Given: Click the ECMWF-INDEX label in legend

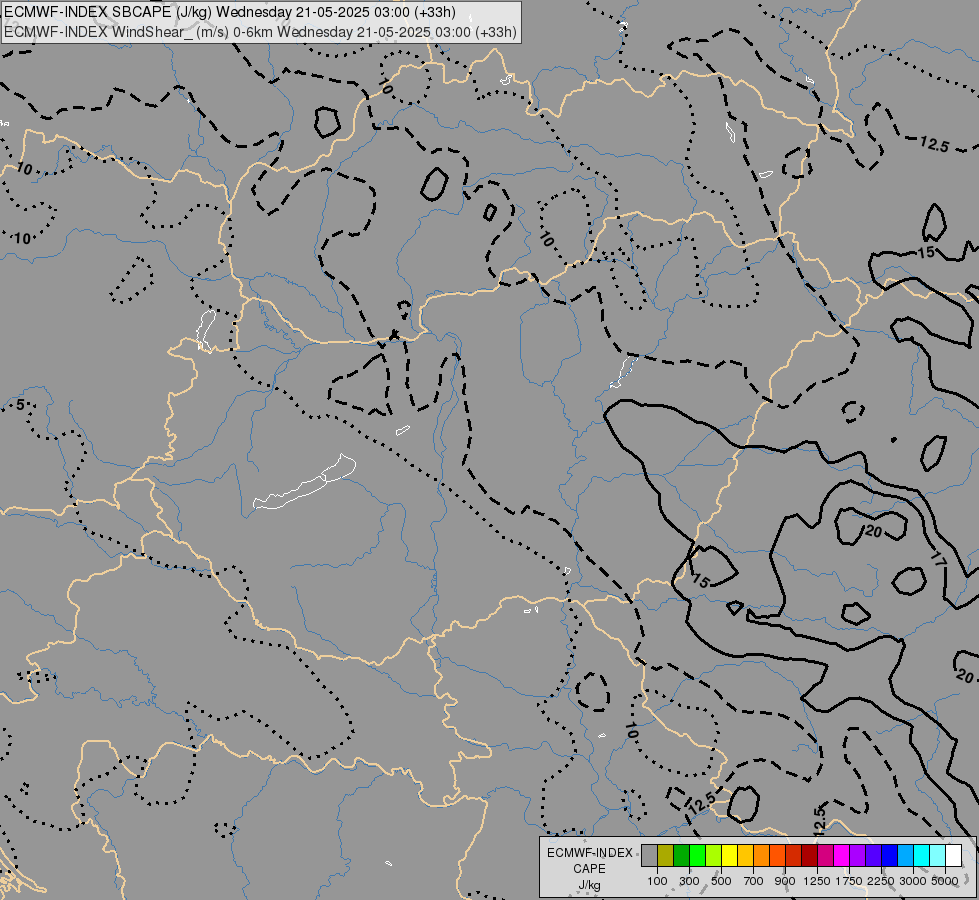Looking at the screenshot, I should tap(589, 853).
